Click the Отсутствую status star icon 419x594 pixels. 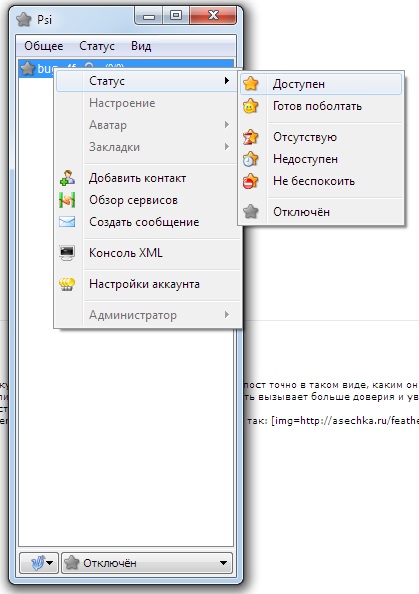(x=251, y=137)
